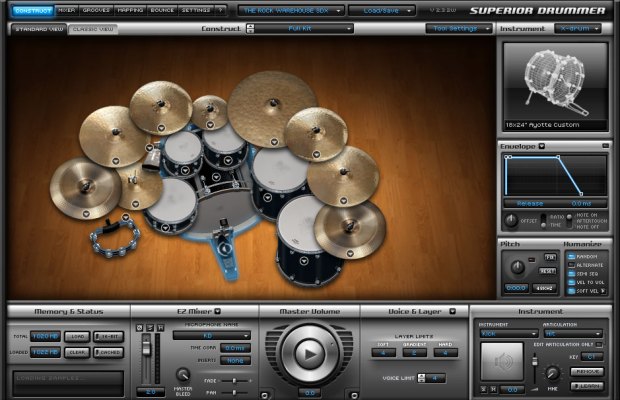Open the left crash cymbal arrow
The image size is (620, 400).
point(115,161)
